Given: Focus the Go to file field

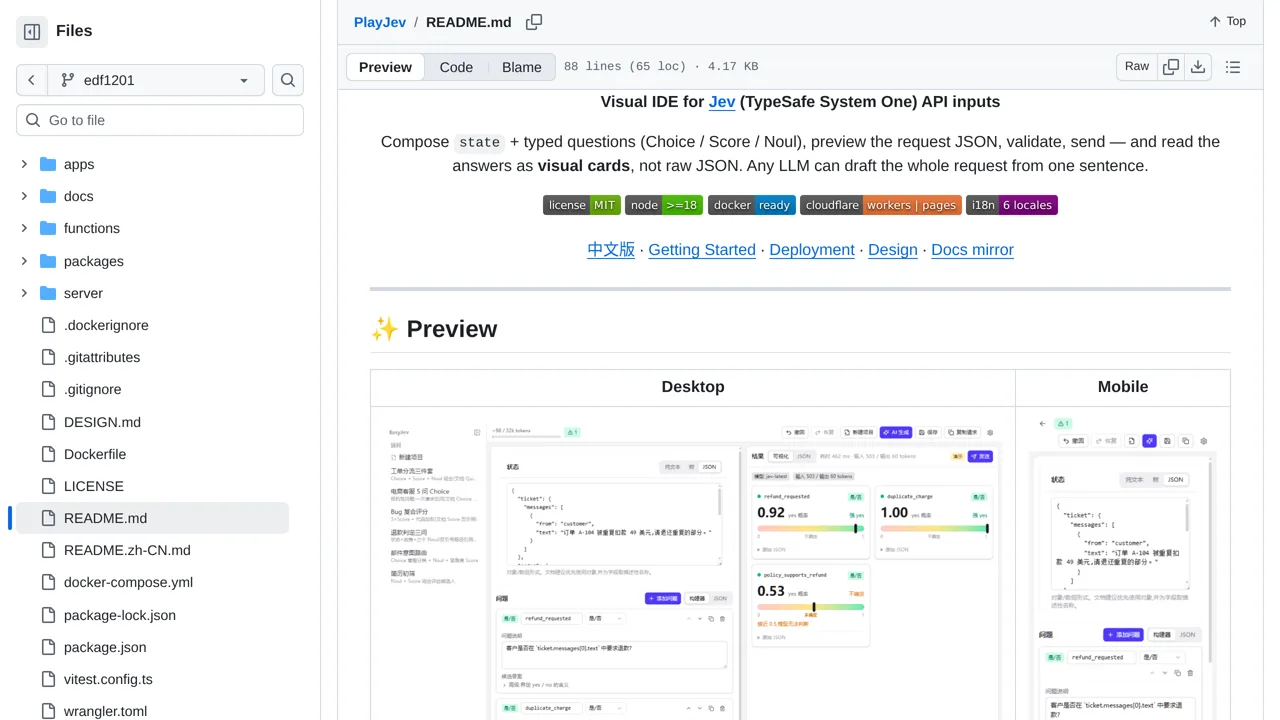Looking at the screenshot, I should (x=160, y=120).
